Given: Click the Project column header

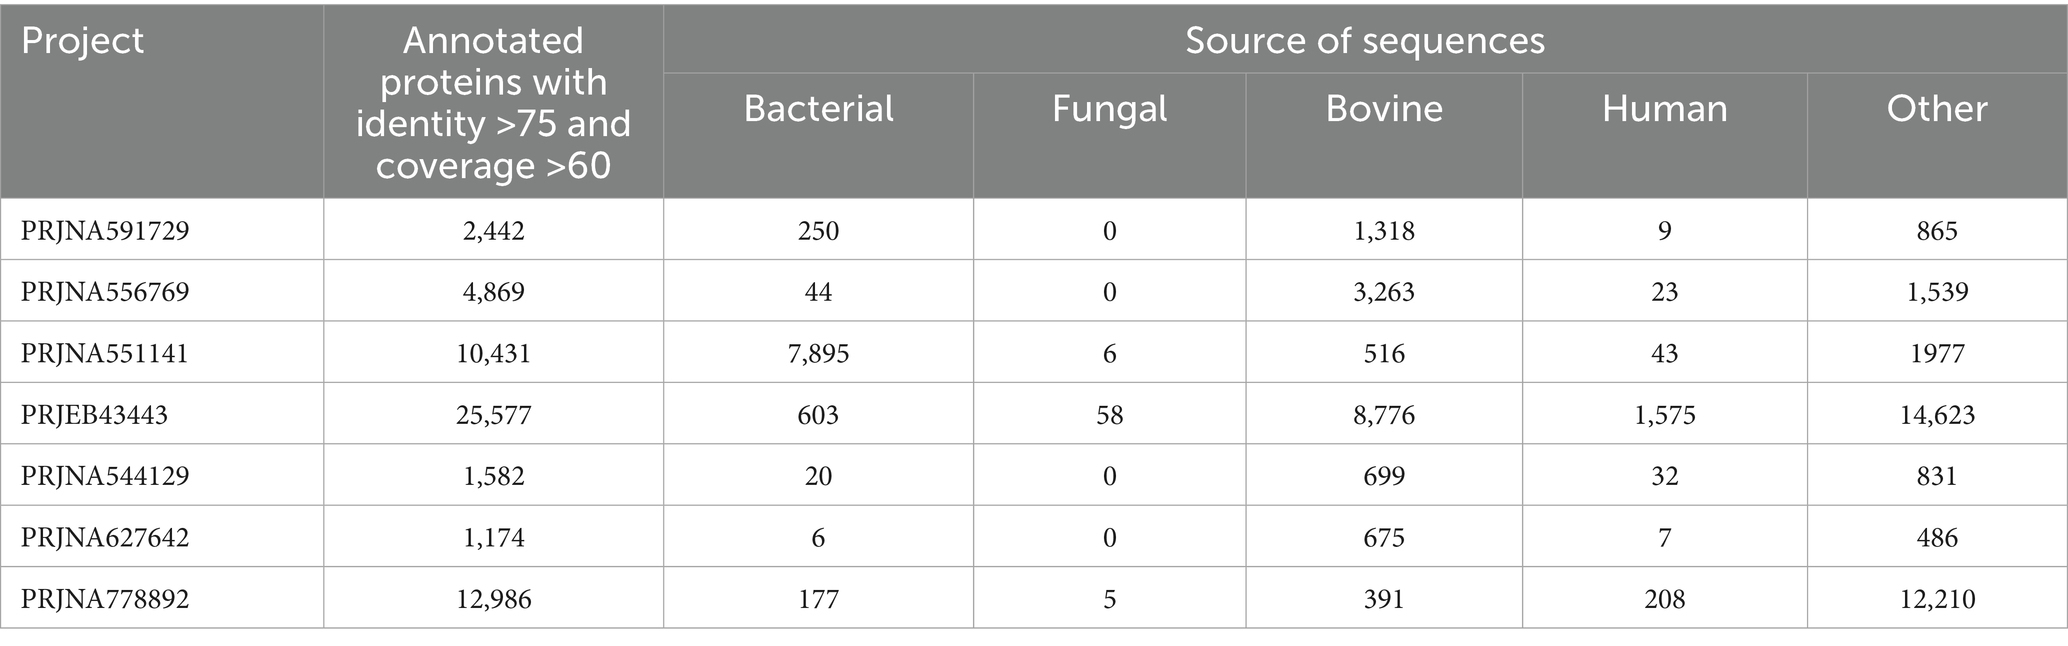Looking at the screenshot, I should [x=83, y=42].
